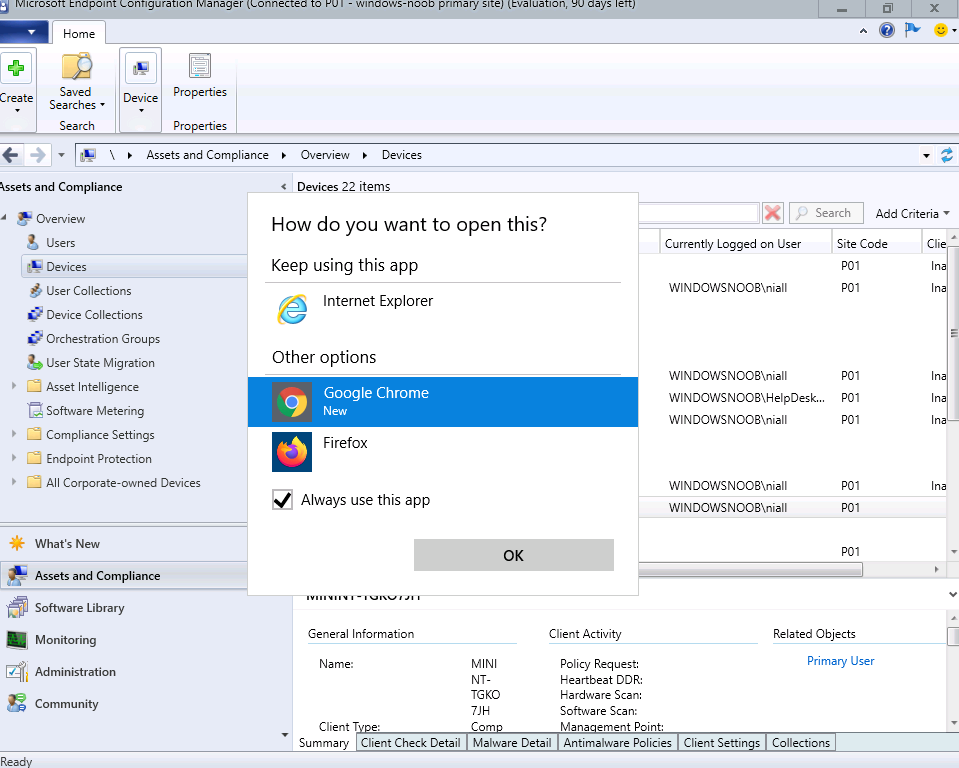Click OK in the open-with dialog
Viewport: 959px width, 768px height.
click(514, 555)
